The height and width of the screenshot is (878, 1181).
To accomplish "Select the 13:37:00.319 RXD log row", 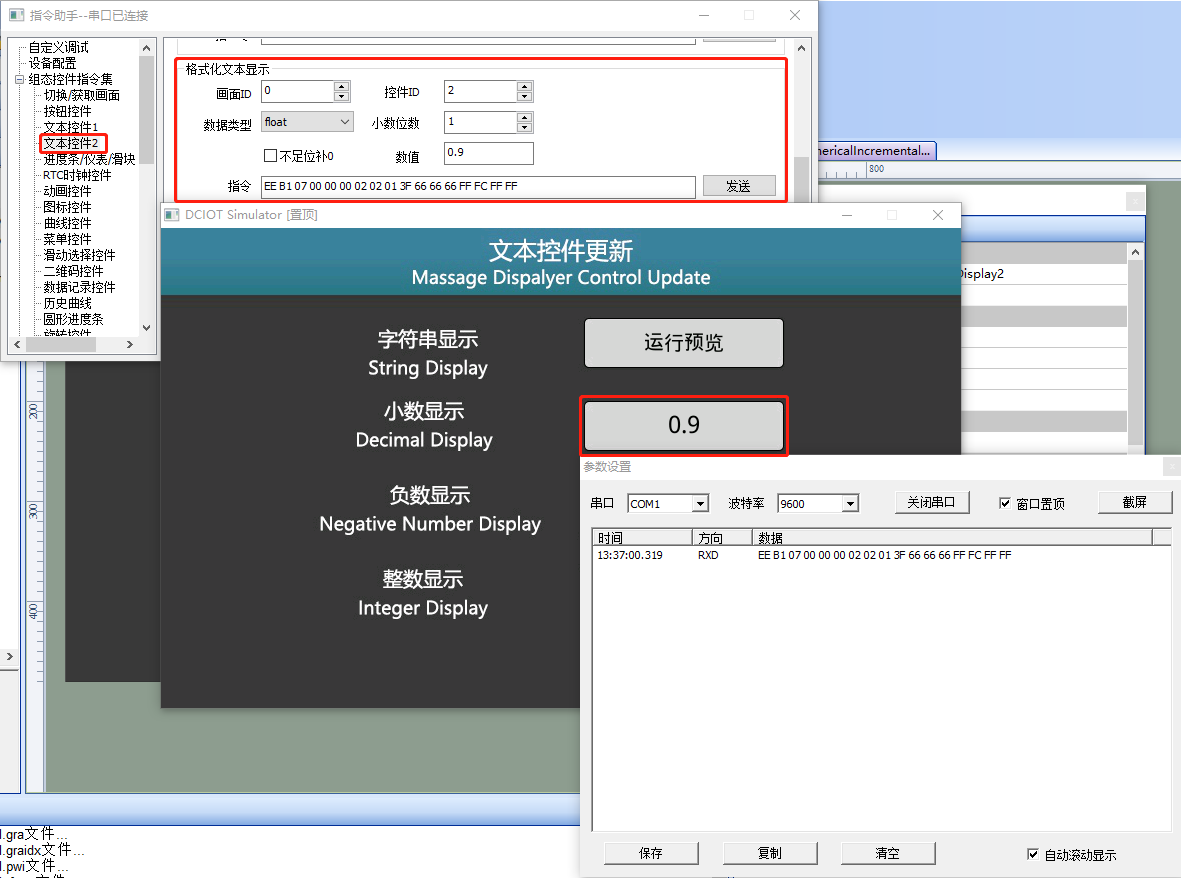I will pos(881,555).
